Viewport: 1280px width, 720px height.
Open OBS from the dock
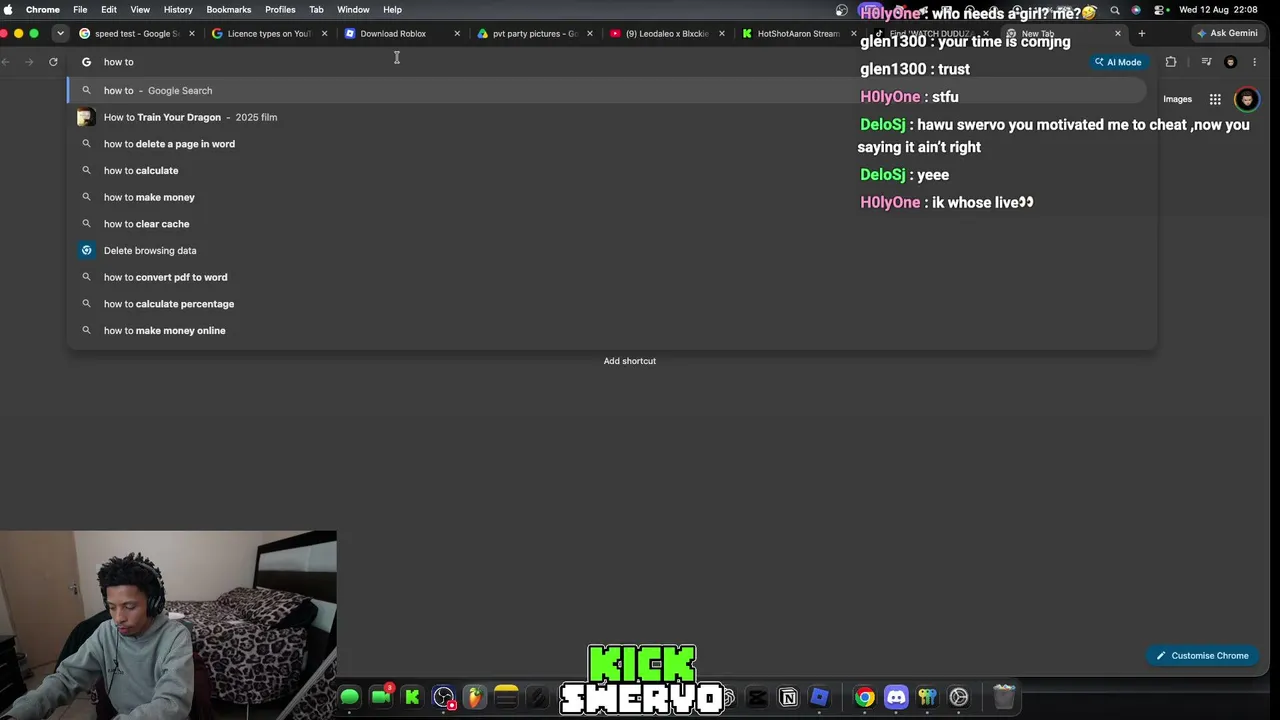(443, 697)
